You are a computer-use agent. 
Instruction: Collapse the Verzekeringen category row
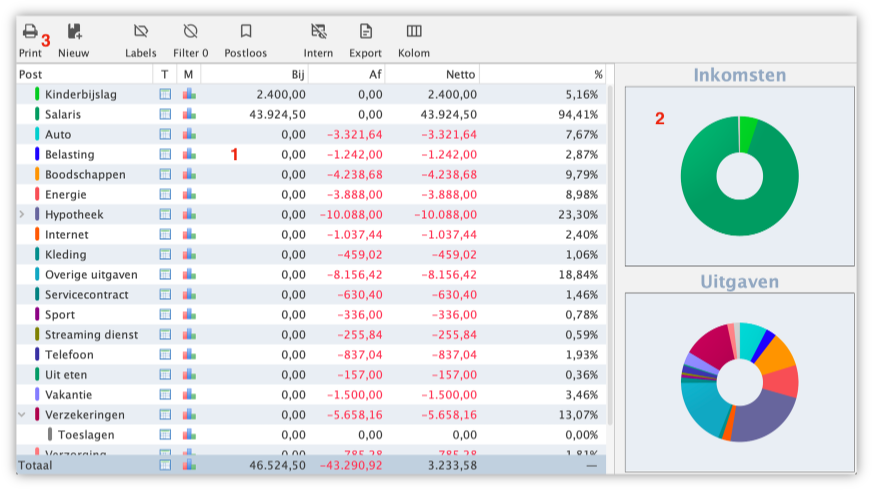[x=22, y=415]
